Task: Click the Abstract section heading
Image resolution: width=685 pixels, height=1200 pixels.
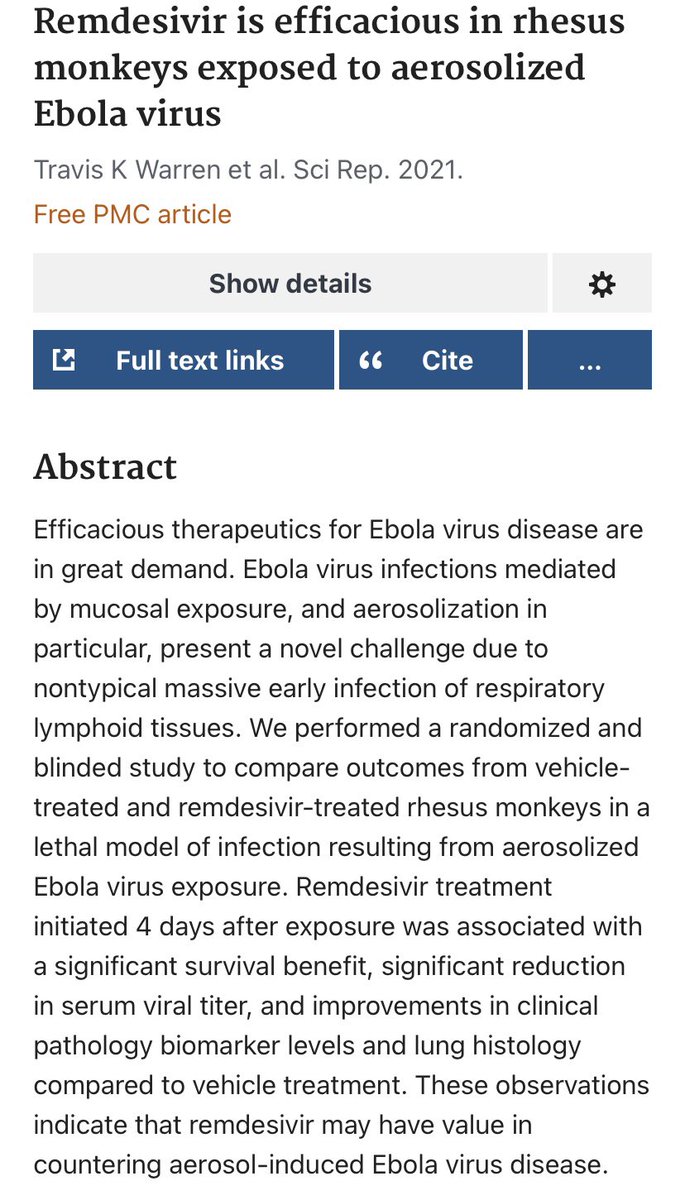Action: click(x=105, y=467)
